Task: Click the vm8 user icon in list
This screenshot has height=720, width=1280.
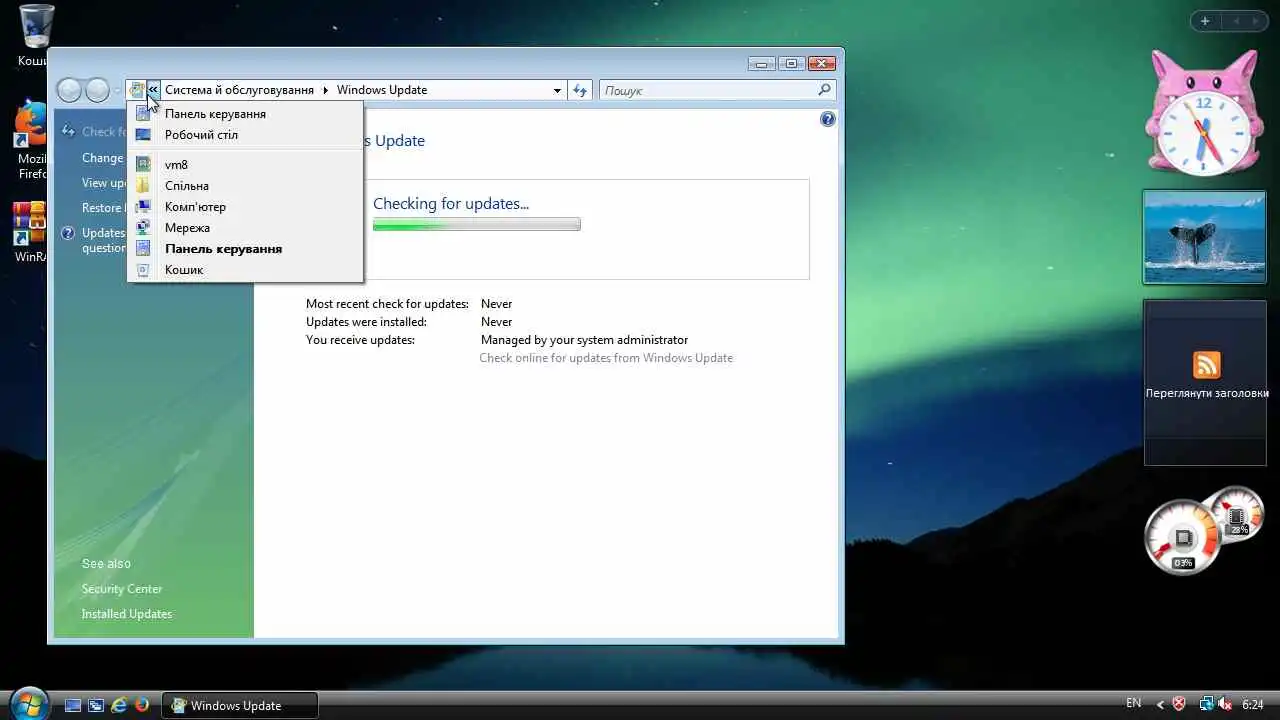Action: [143, 165]
